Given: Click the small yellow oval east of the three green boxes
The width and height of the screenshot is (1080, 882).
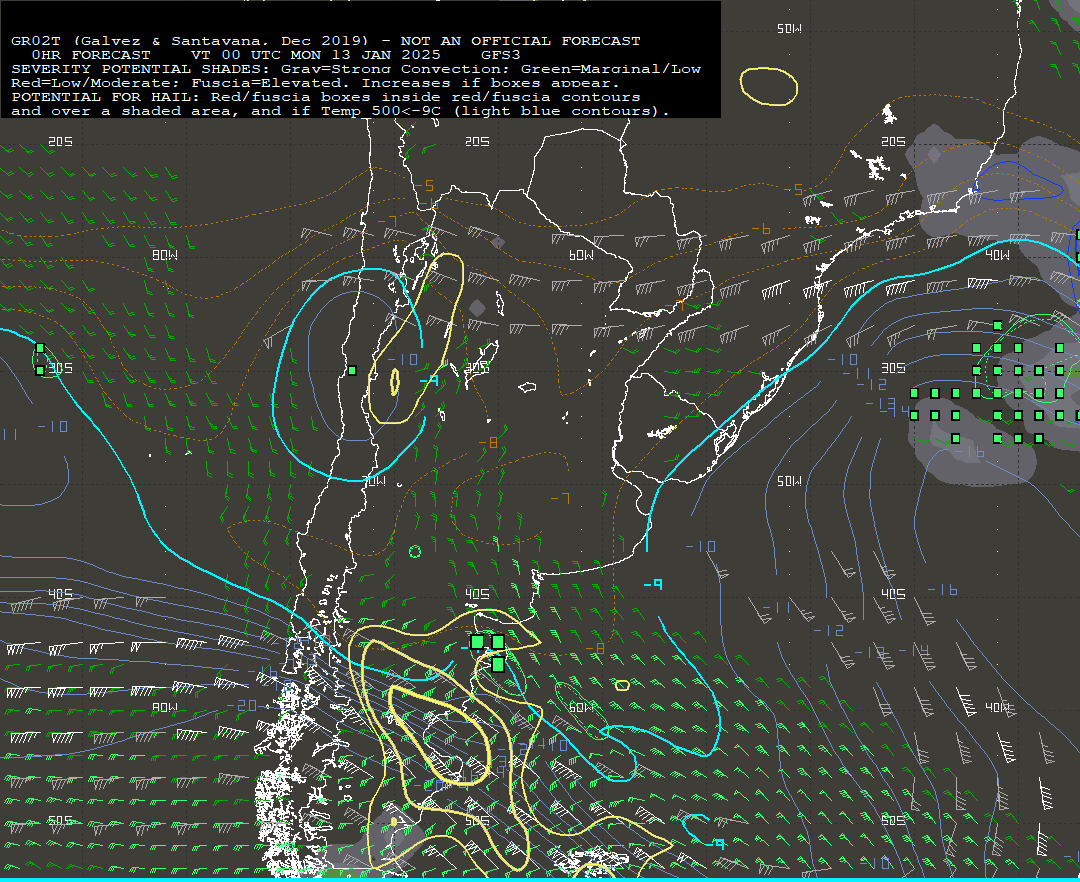Looking at the screenshot, I should coord(622,685).
